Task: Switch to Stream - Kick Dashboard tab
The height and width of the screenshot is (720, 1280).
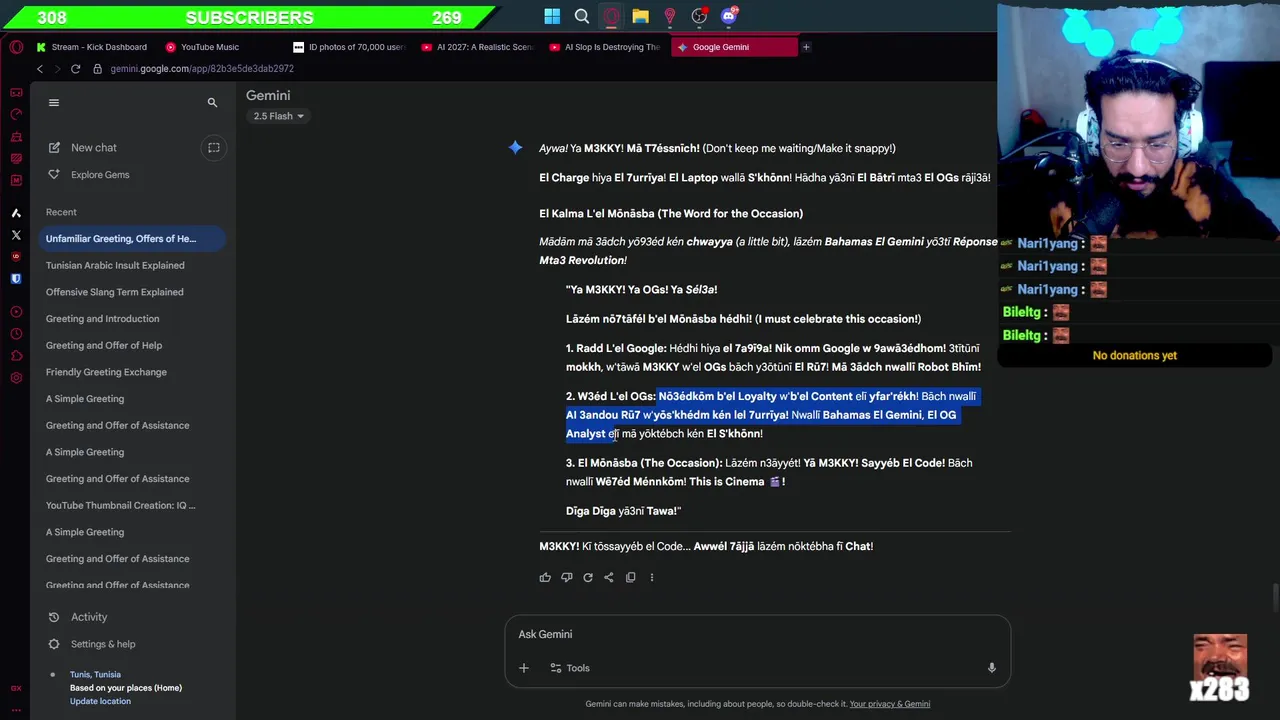Action: pyautogui.click(x=92, y=47)
